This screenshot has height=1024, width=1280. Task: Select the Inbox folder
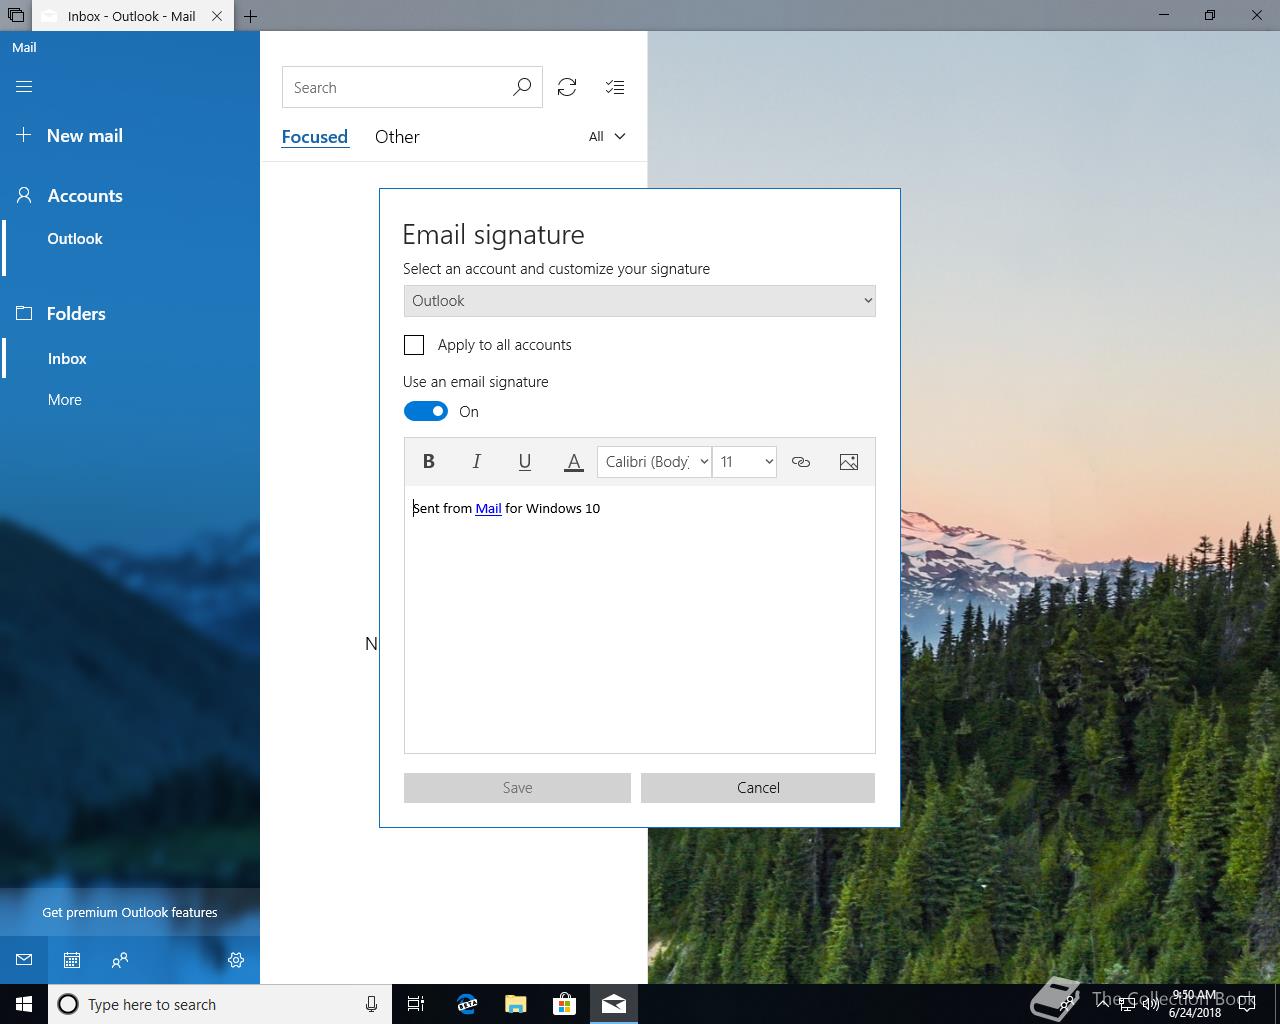coord(67,359)
